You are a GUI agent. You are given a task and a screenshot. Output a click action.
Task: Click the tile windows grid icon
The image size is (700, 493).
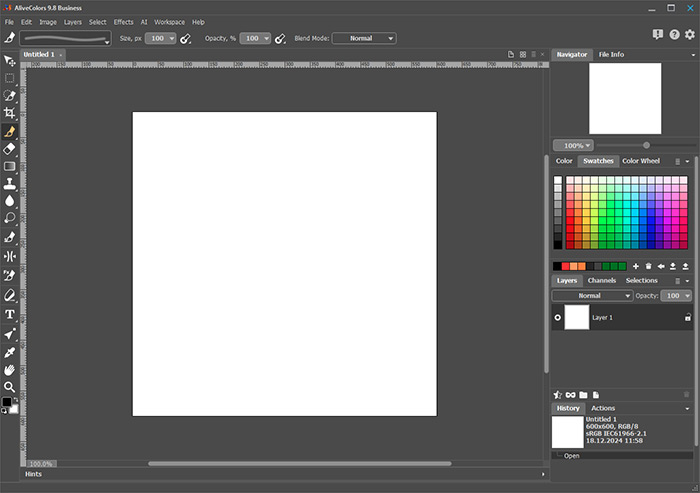pyautogui.click(x=523, y=54)
